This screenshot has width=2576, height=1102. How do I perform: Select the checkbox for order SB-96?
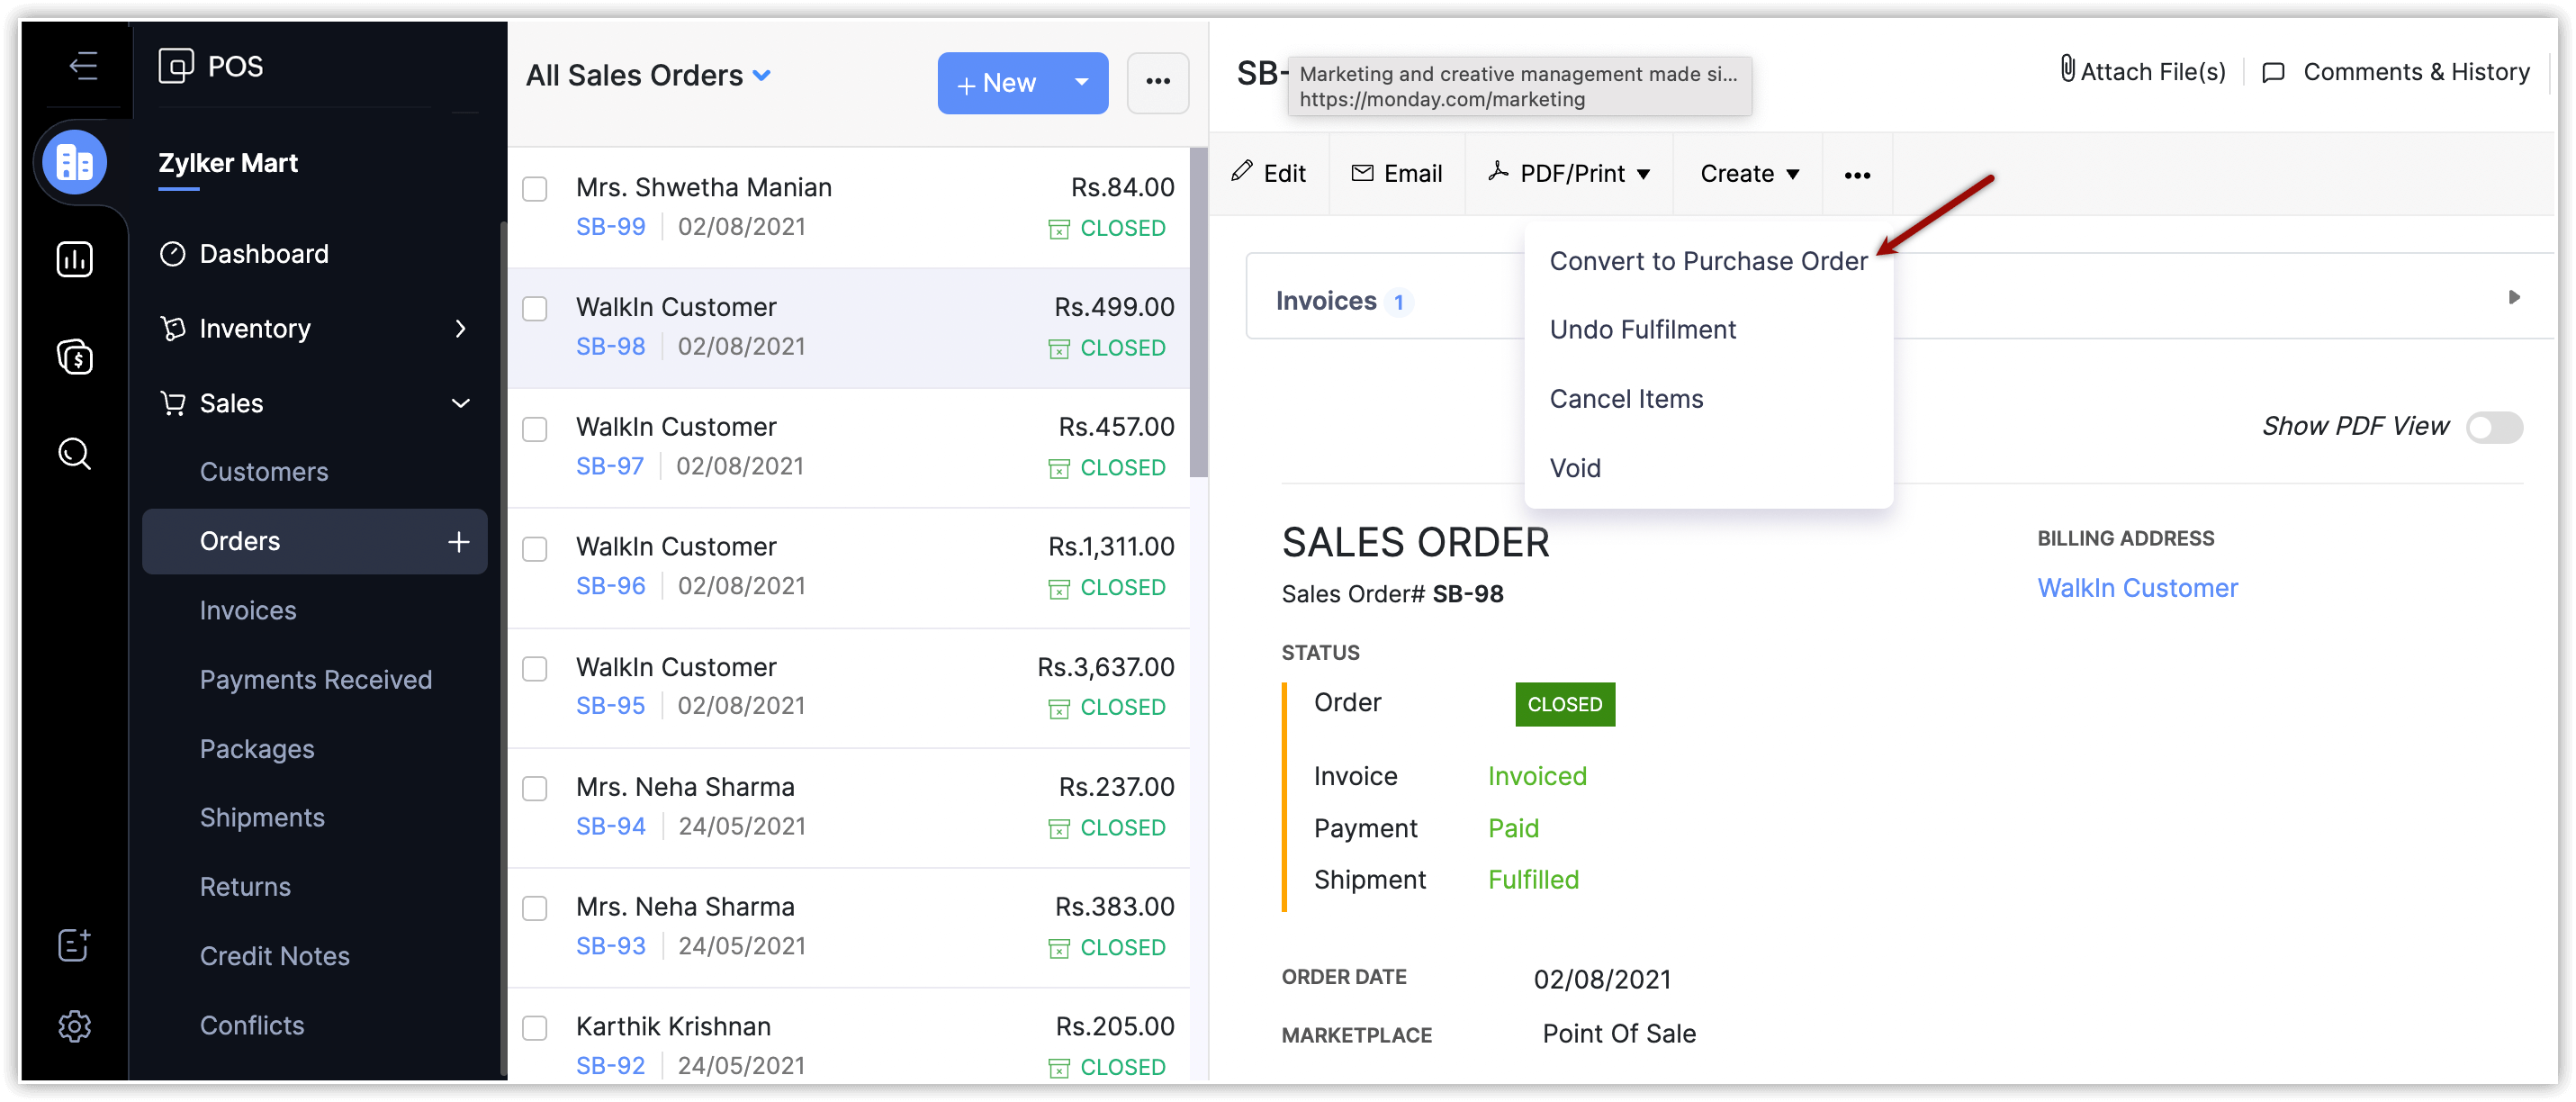click(x=535, y=549)
